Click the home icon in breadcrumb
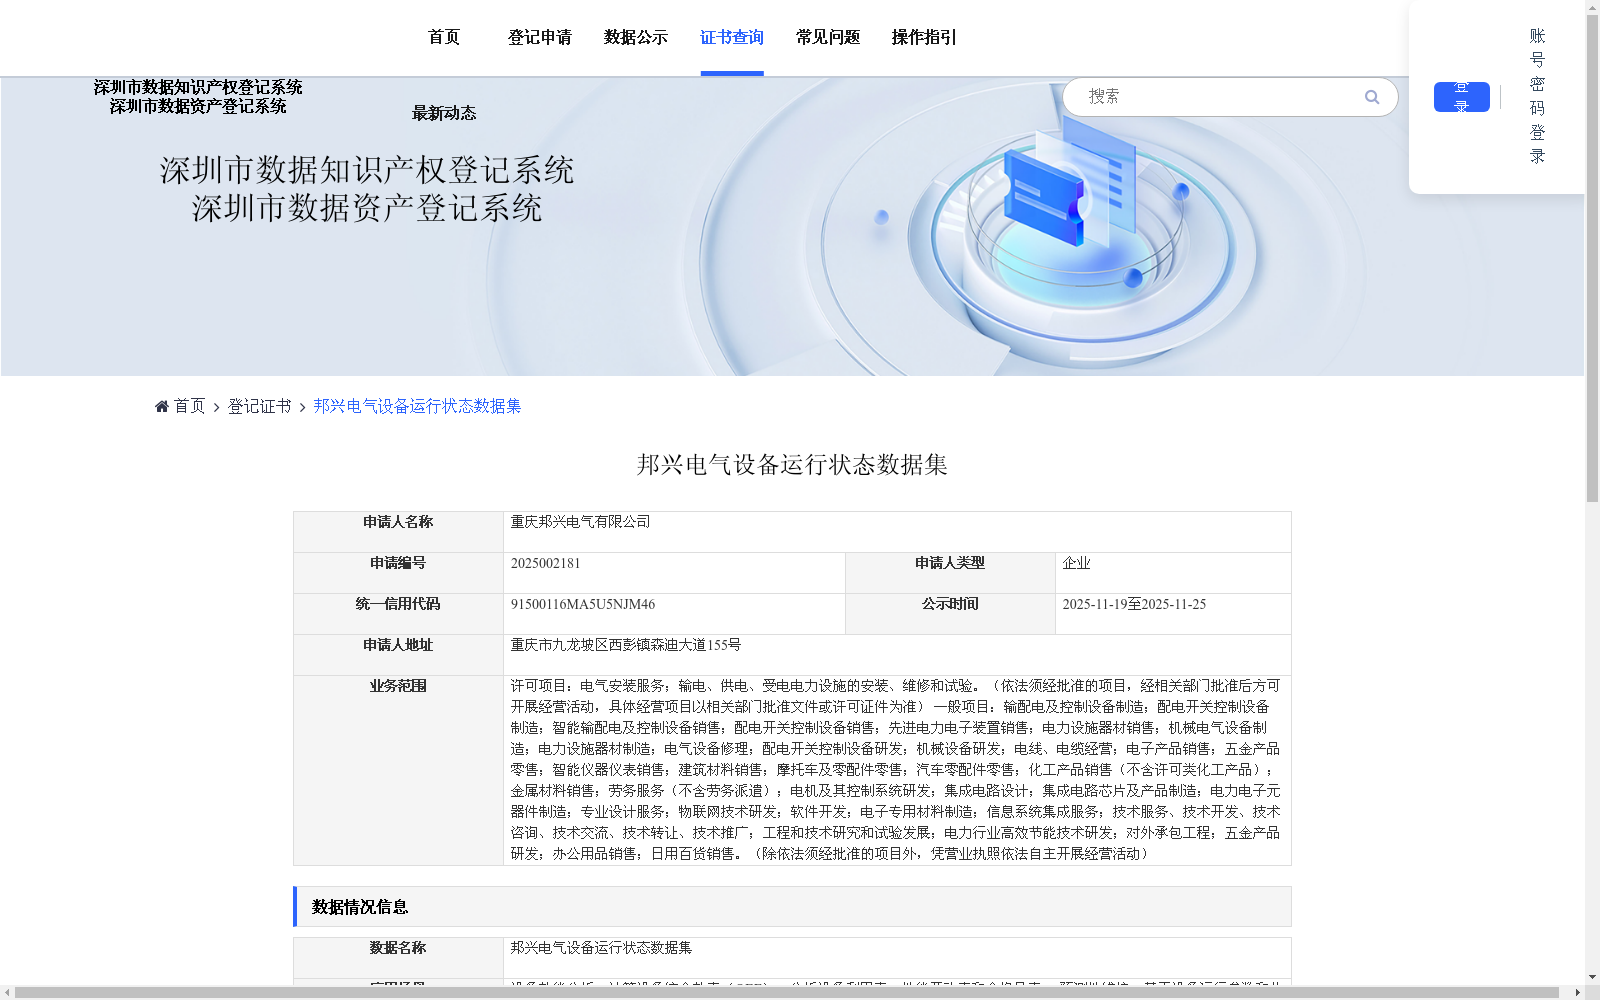The height and width of the screenshot is (1000, 1600). pos(162,406)
